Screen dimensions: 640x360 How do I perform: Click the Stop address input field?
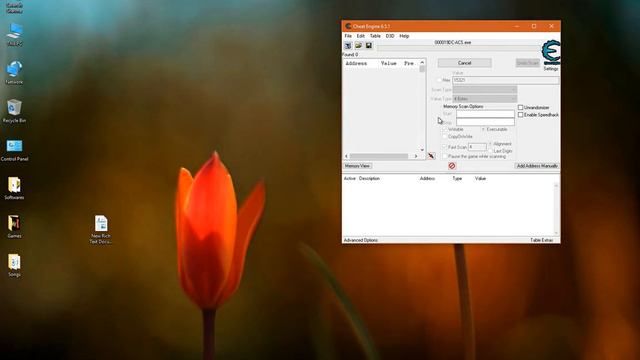tap(485, 122)
